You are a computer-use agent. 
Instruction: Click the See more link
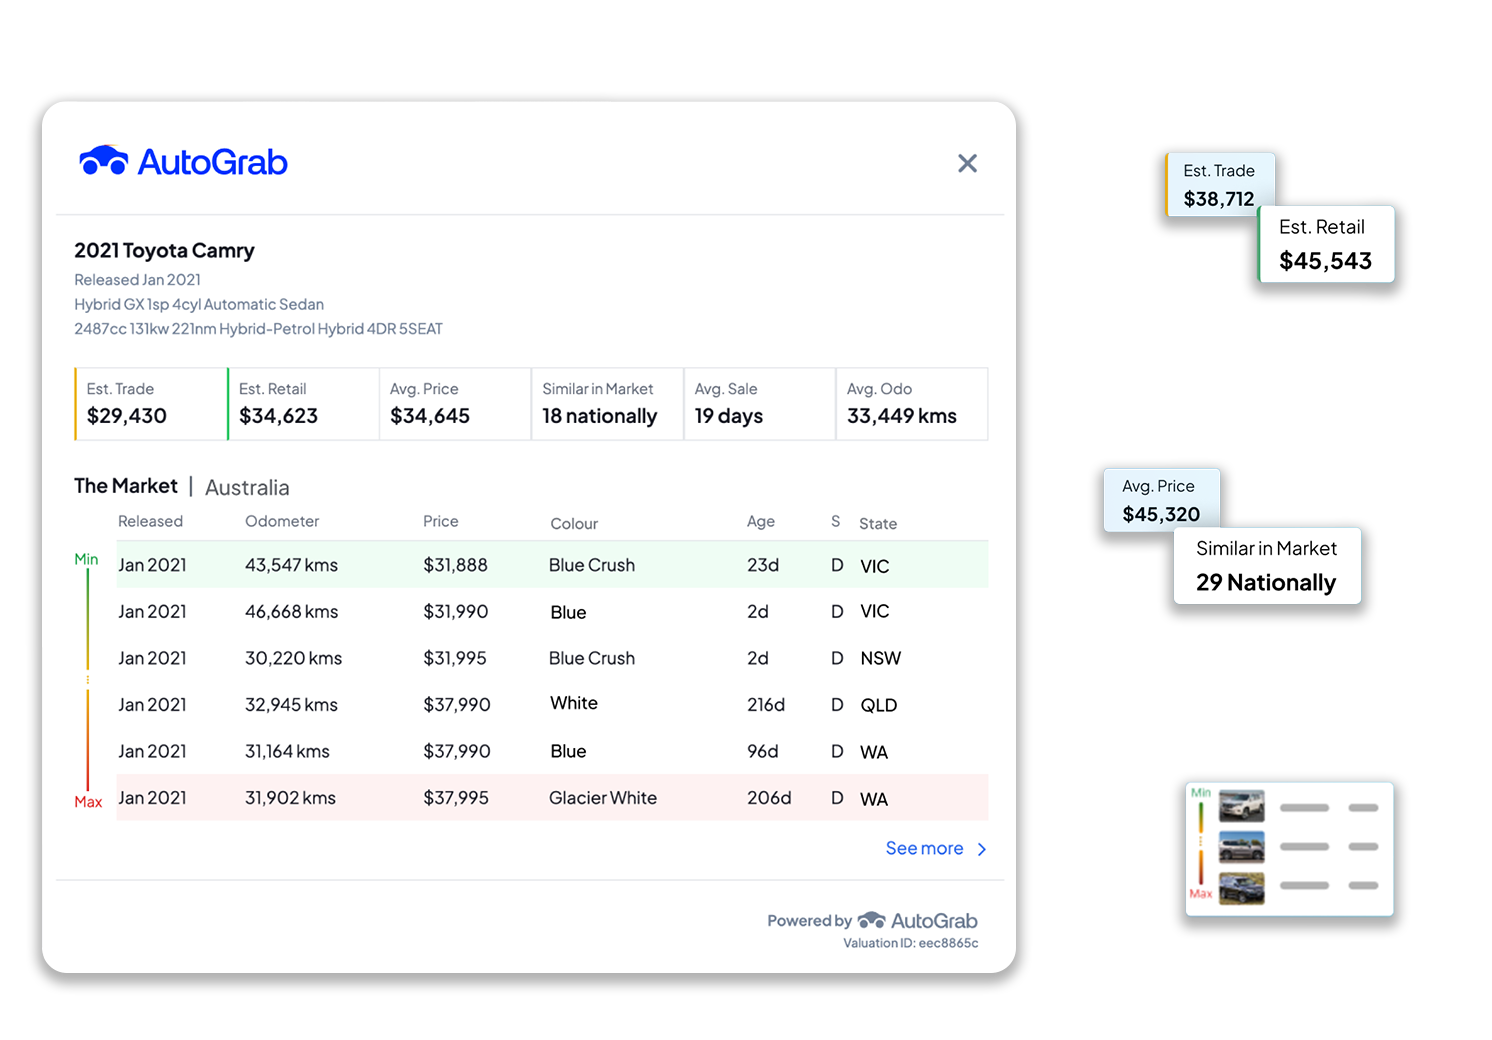pos(924,848)
